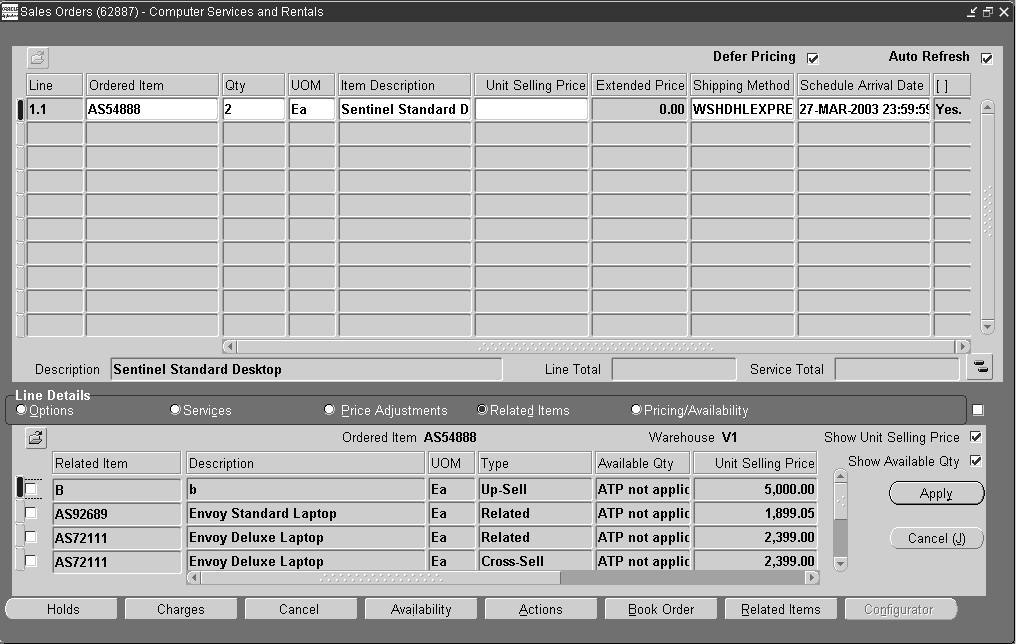This screenshot has width=1016, height=644.
Task: Select the Price Adjustments radio button
Action: click(x=329, y=409)
